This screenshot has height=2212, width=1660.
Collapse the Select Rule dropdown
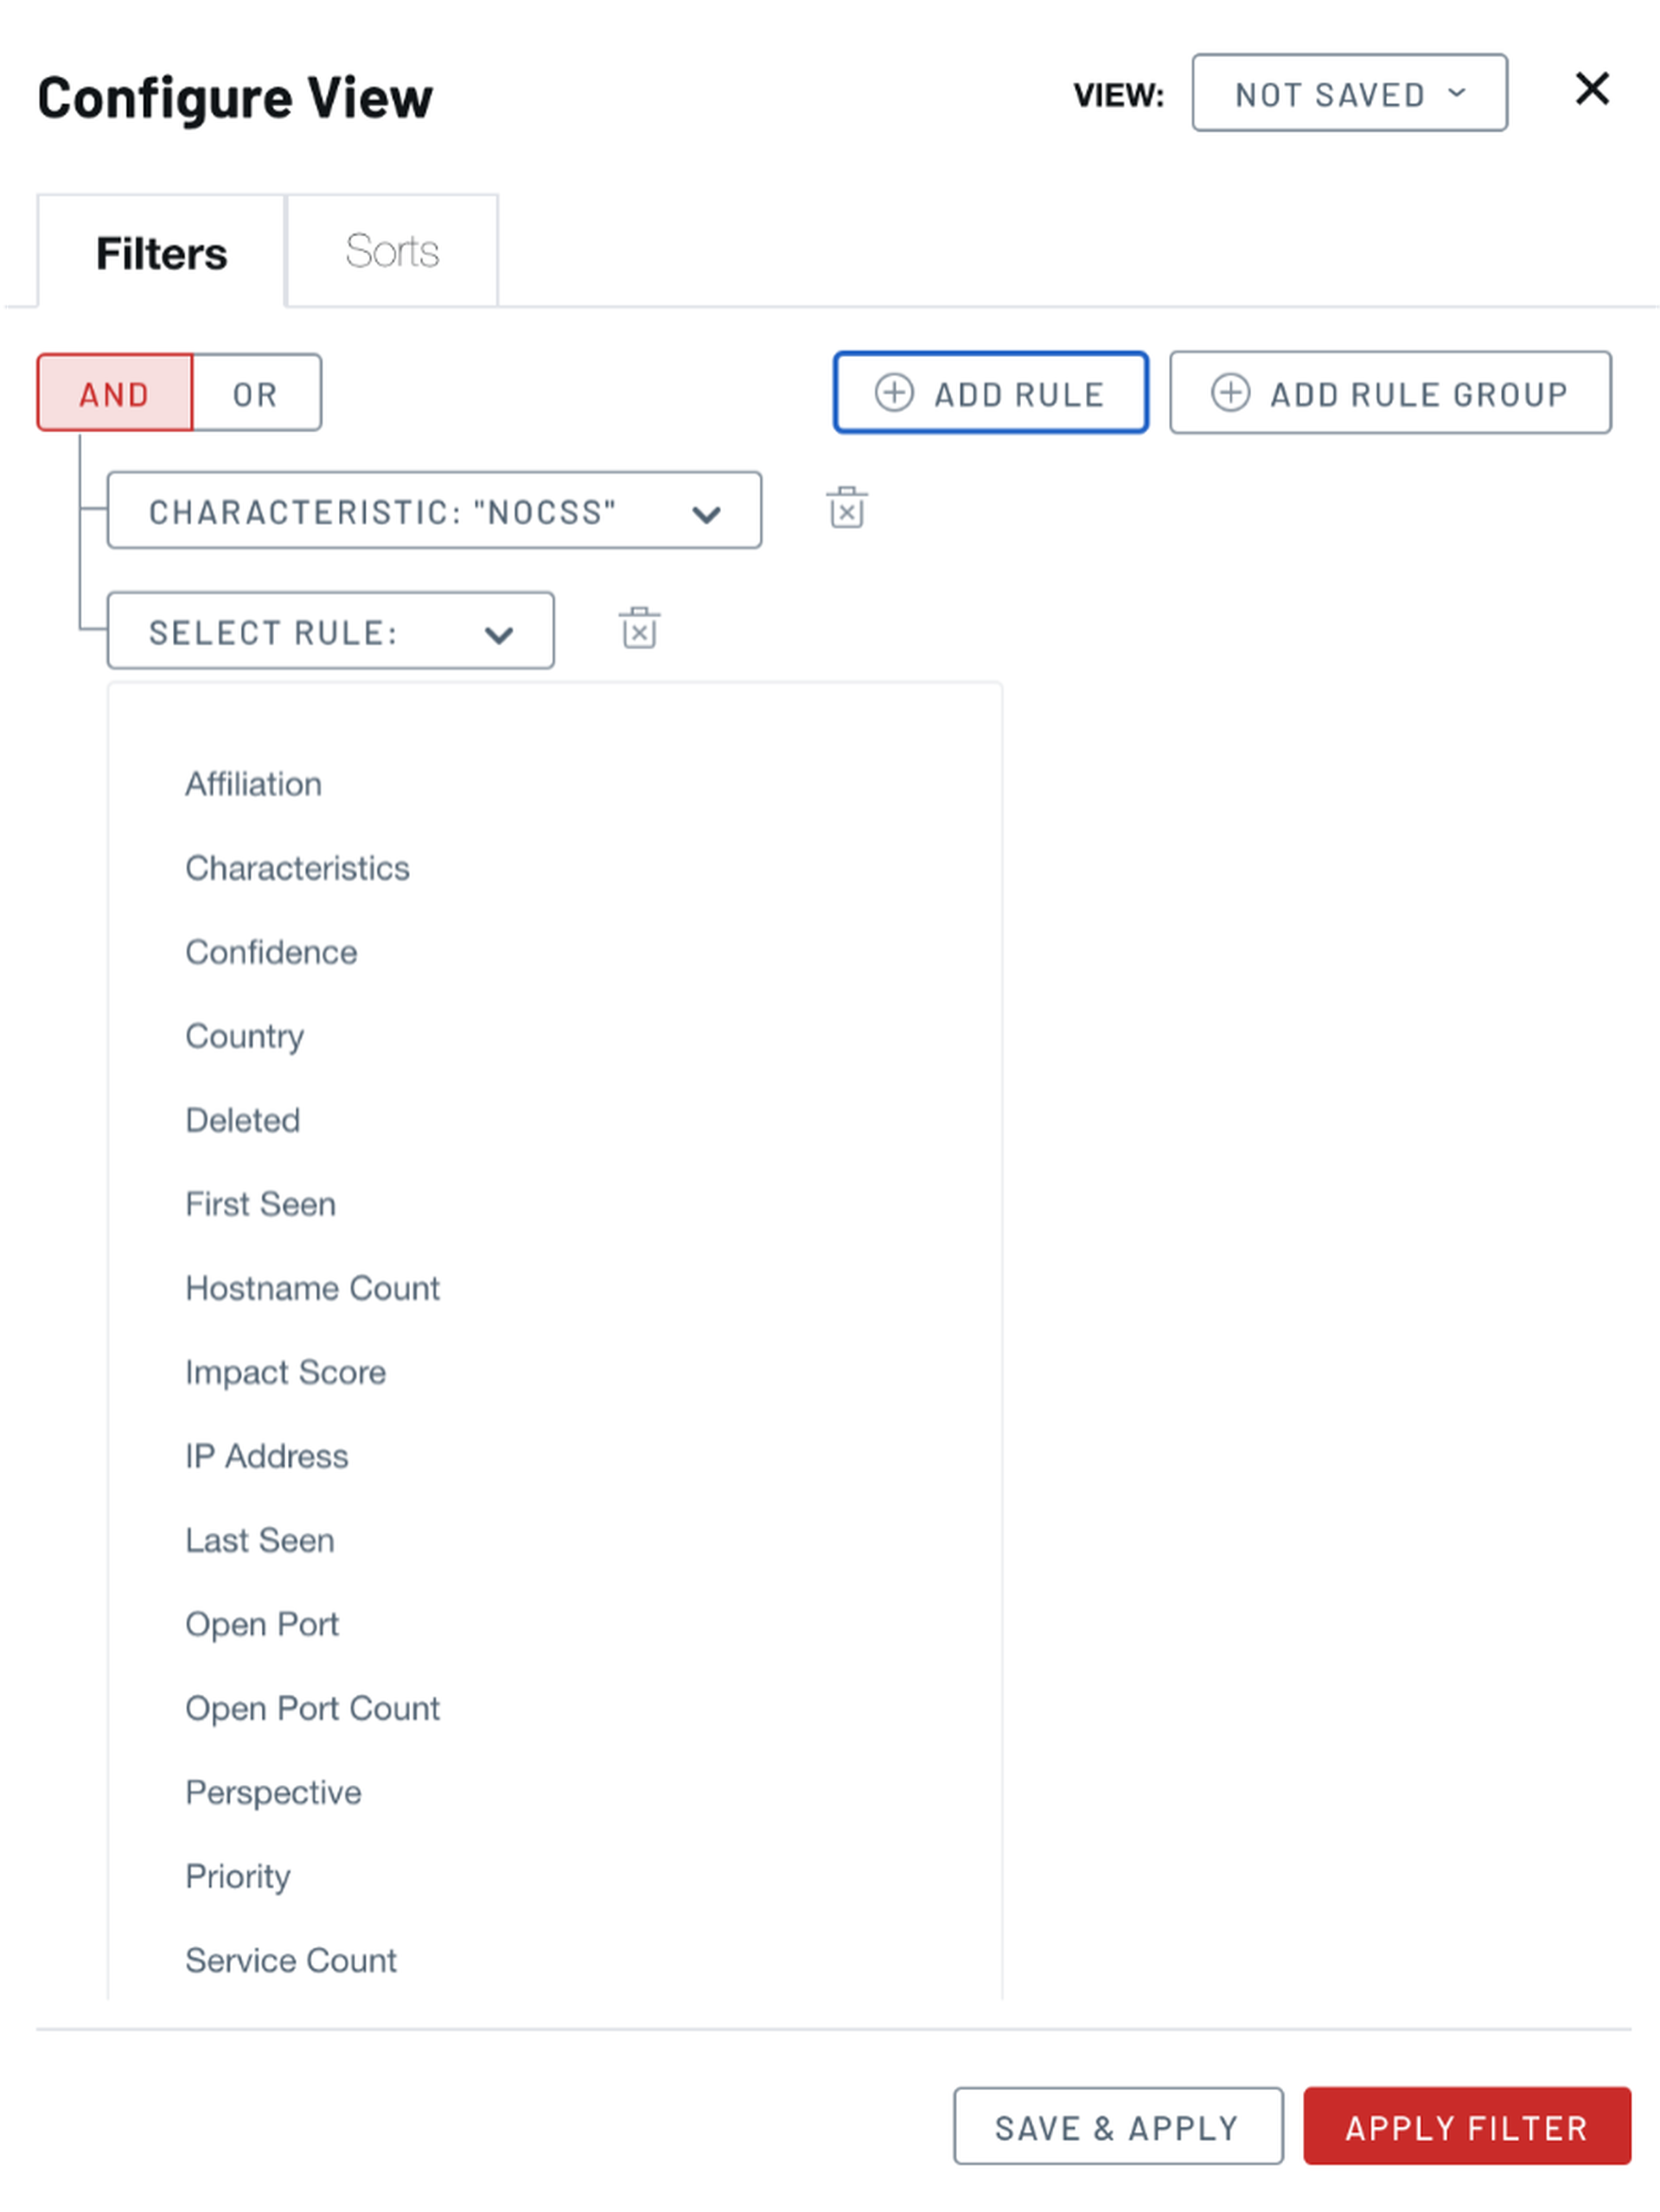(x=331, y=631)
